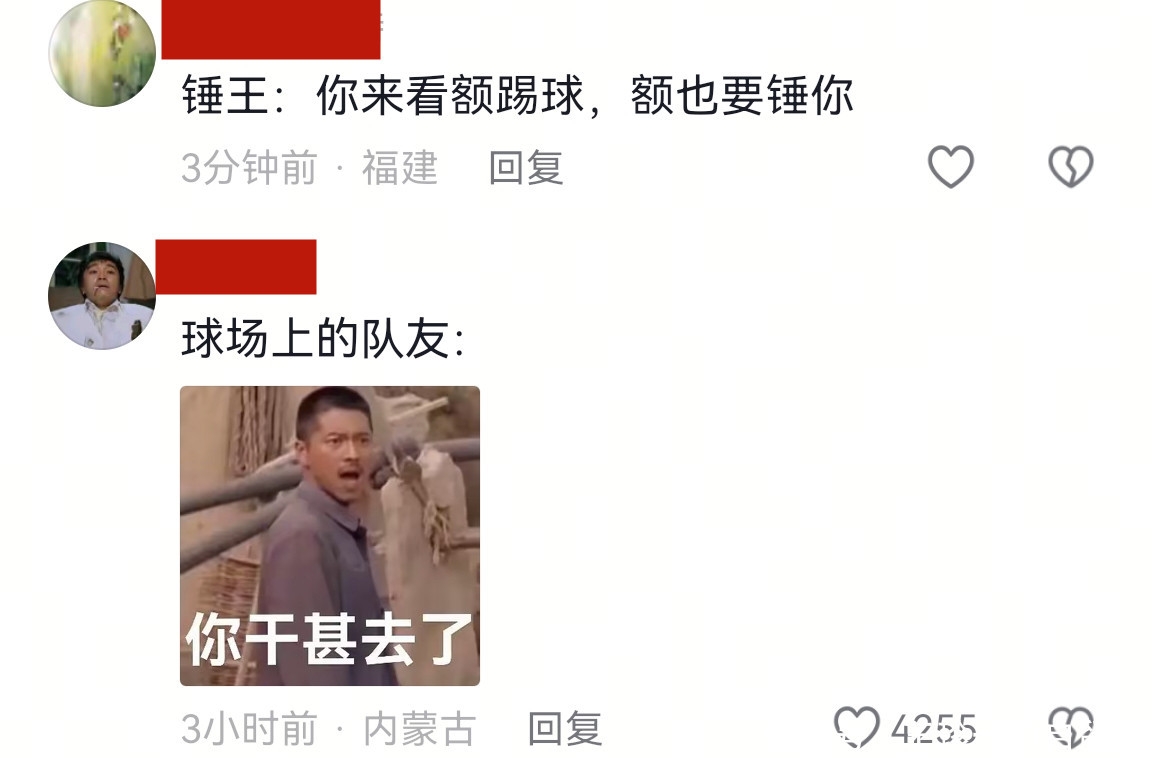Image resolution: width=1152 pixels, height=758 pixels.
Task: Click the 福建 location label
Action: [400, 167]
